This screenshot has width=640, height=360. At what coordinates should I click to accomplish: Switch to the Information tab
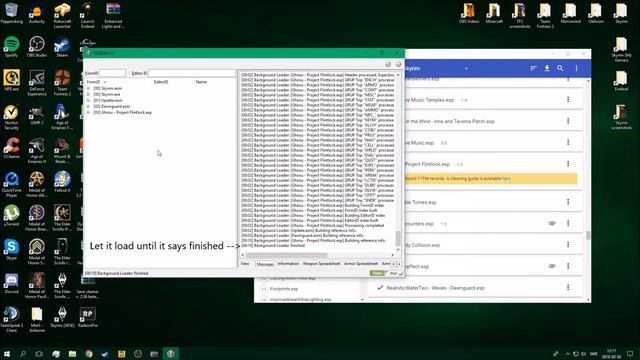(x=288, y=264)
